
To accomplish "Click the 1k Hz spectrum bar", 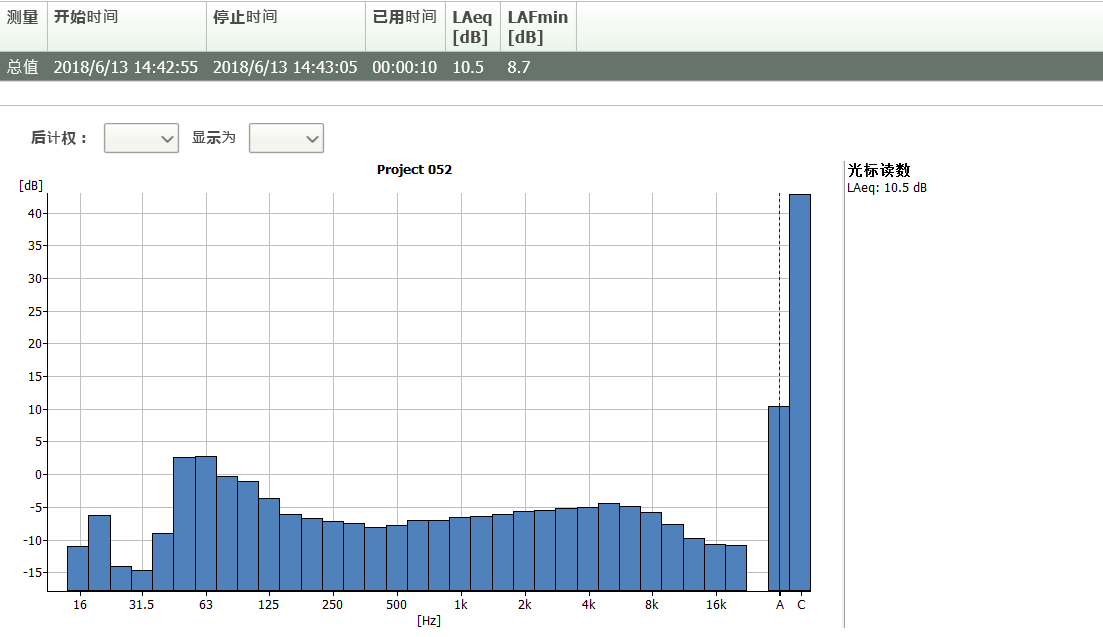I will point(460,554).
